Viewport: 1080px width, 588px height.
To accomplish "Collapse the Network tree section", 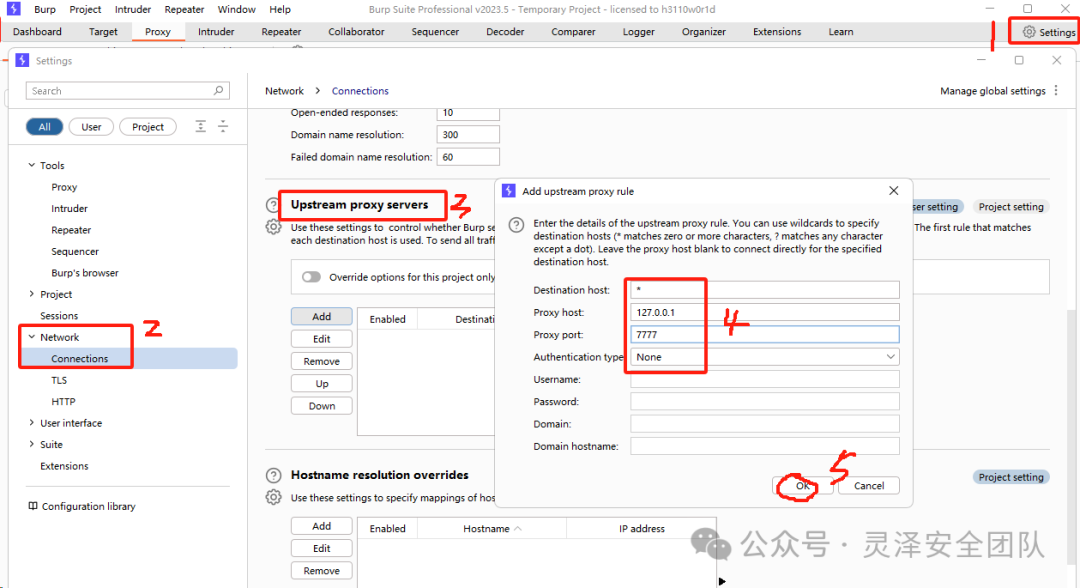I will 32,337.
